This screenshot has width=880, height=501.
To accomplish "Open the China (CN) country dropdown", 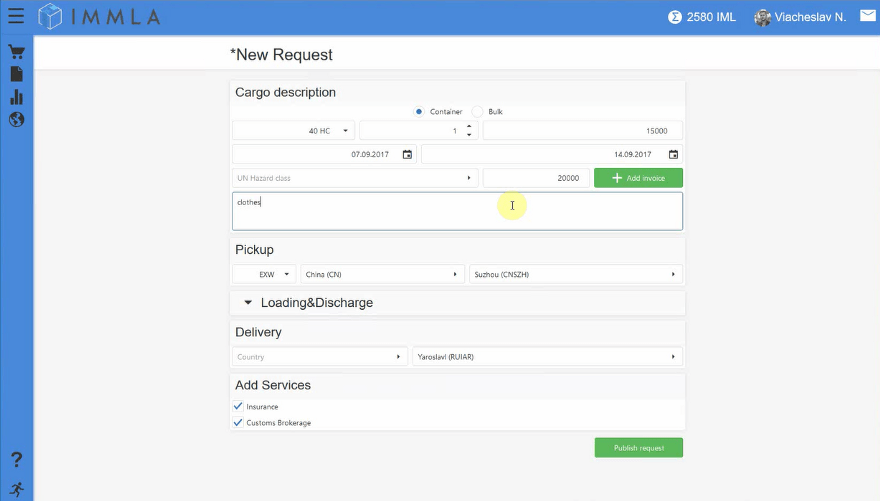I will (383, 274).
